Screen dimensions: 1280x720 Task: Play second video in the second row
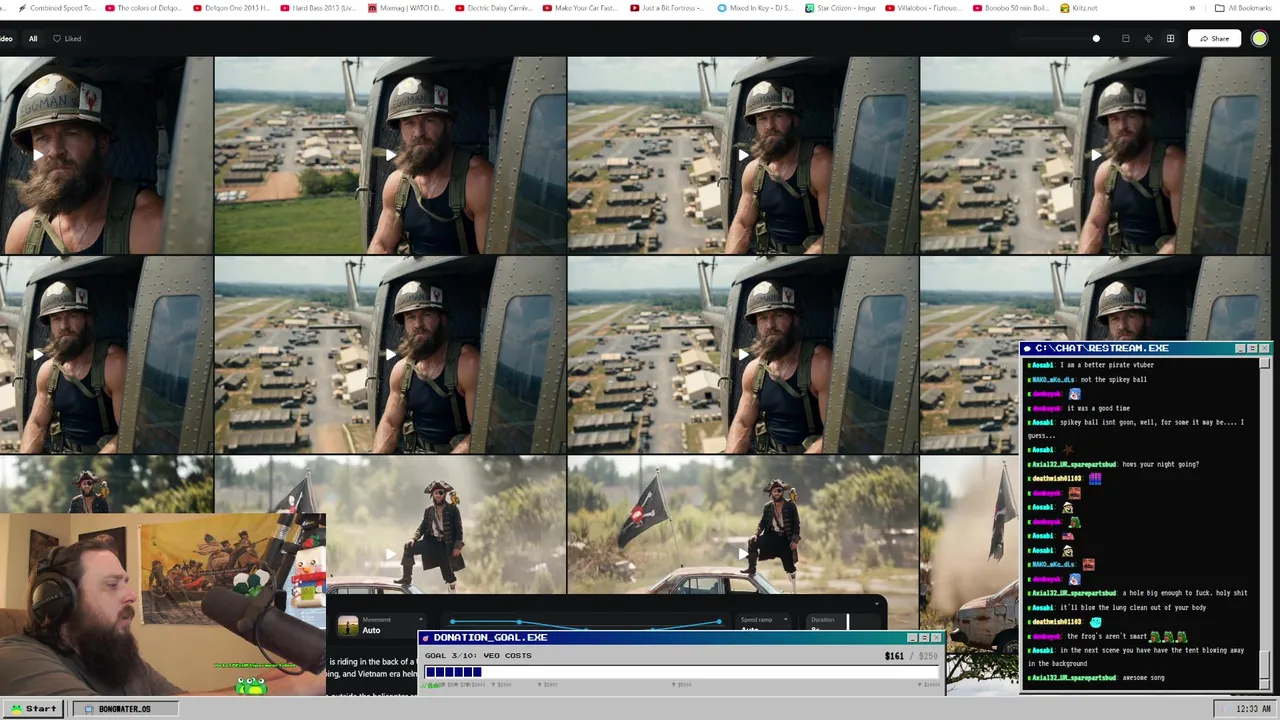coord(390,354)
